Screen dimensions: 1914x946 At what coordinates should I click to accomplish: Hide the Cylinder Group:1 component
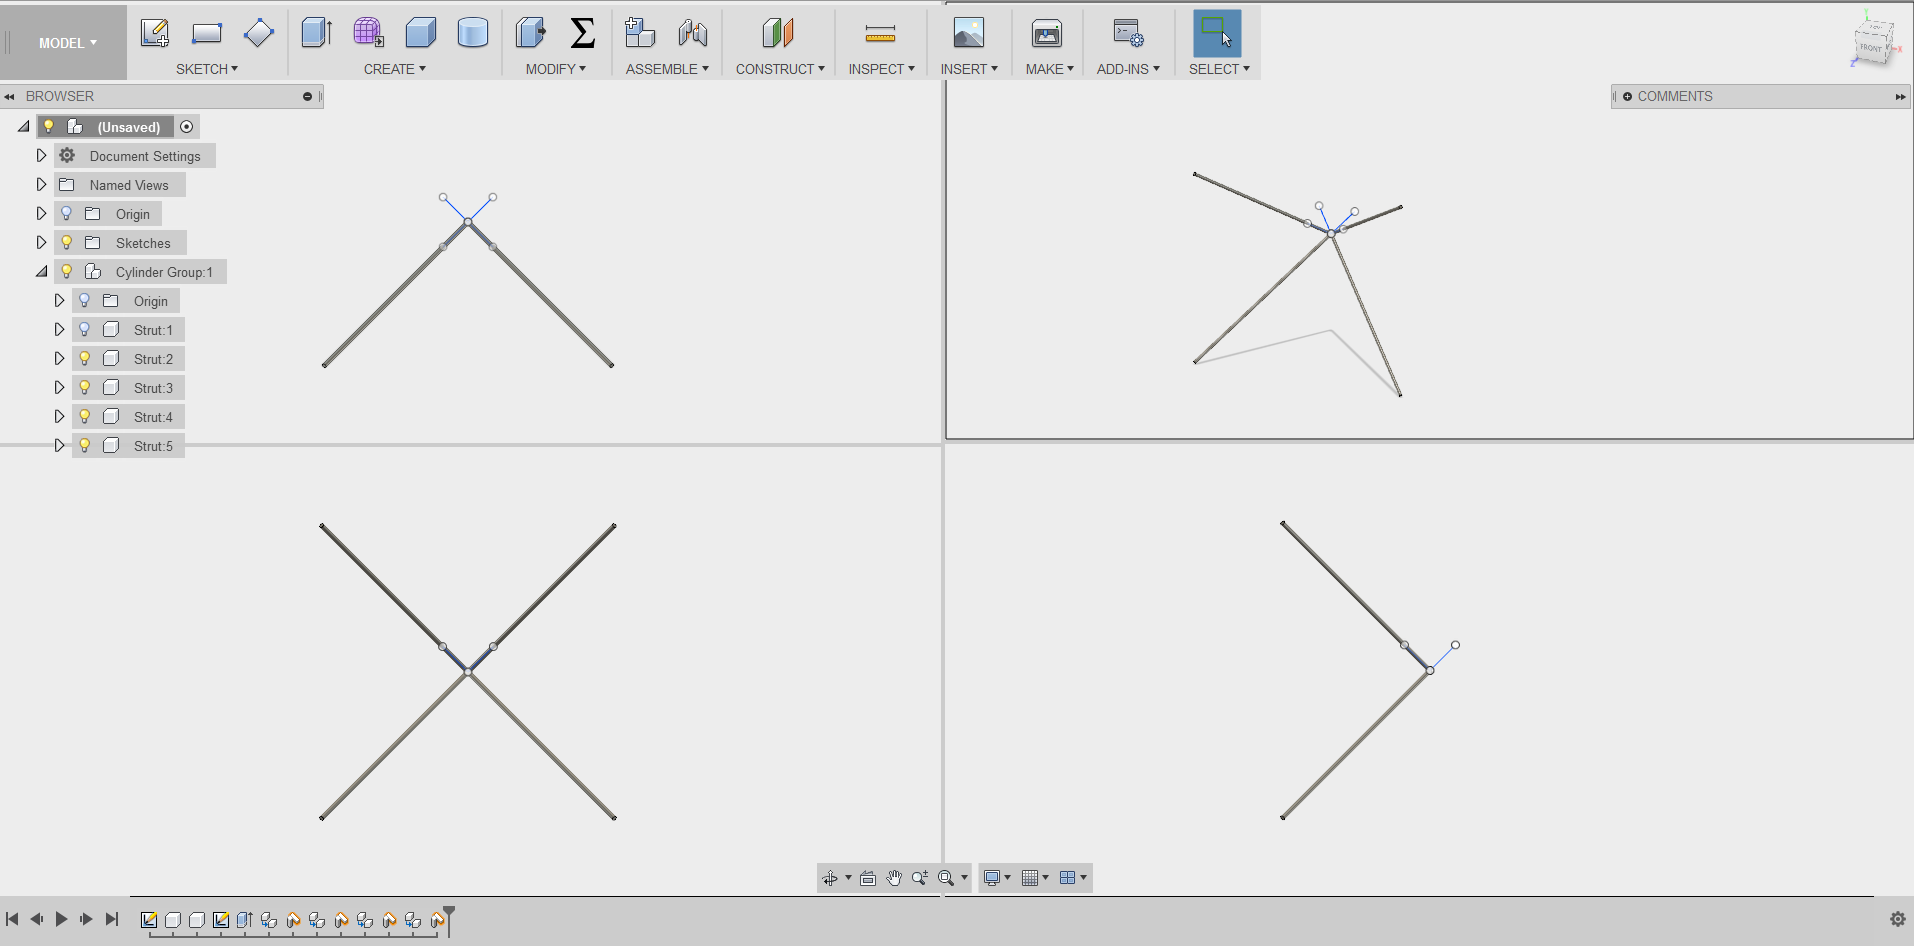(65, 271)
